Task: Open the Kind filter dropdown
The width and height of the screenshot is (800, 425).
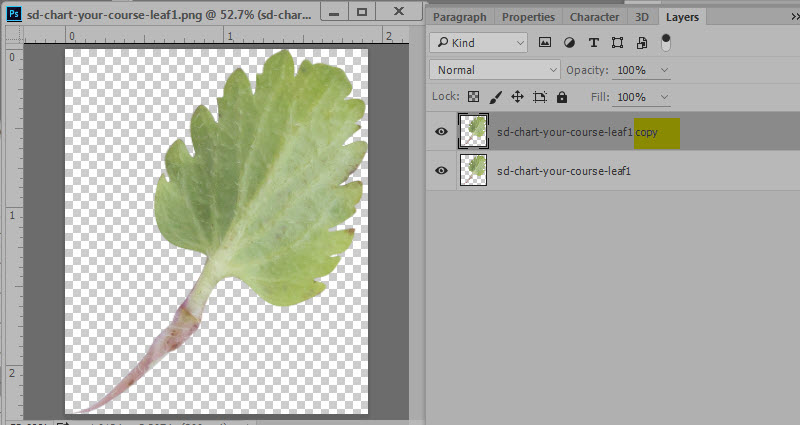Action: point(479,43)
